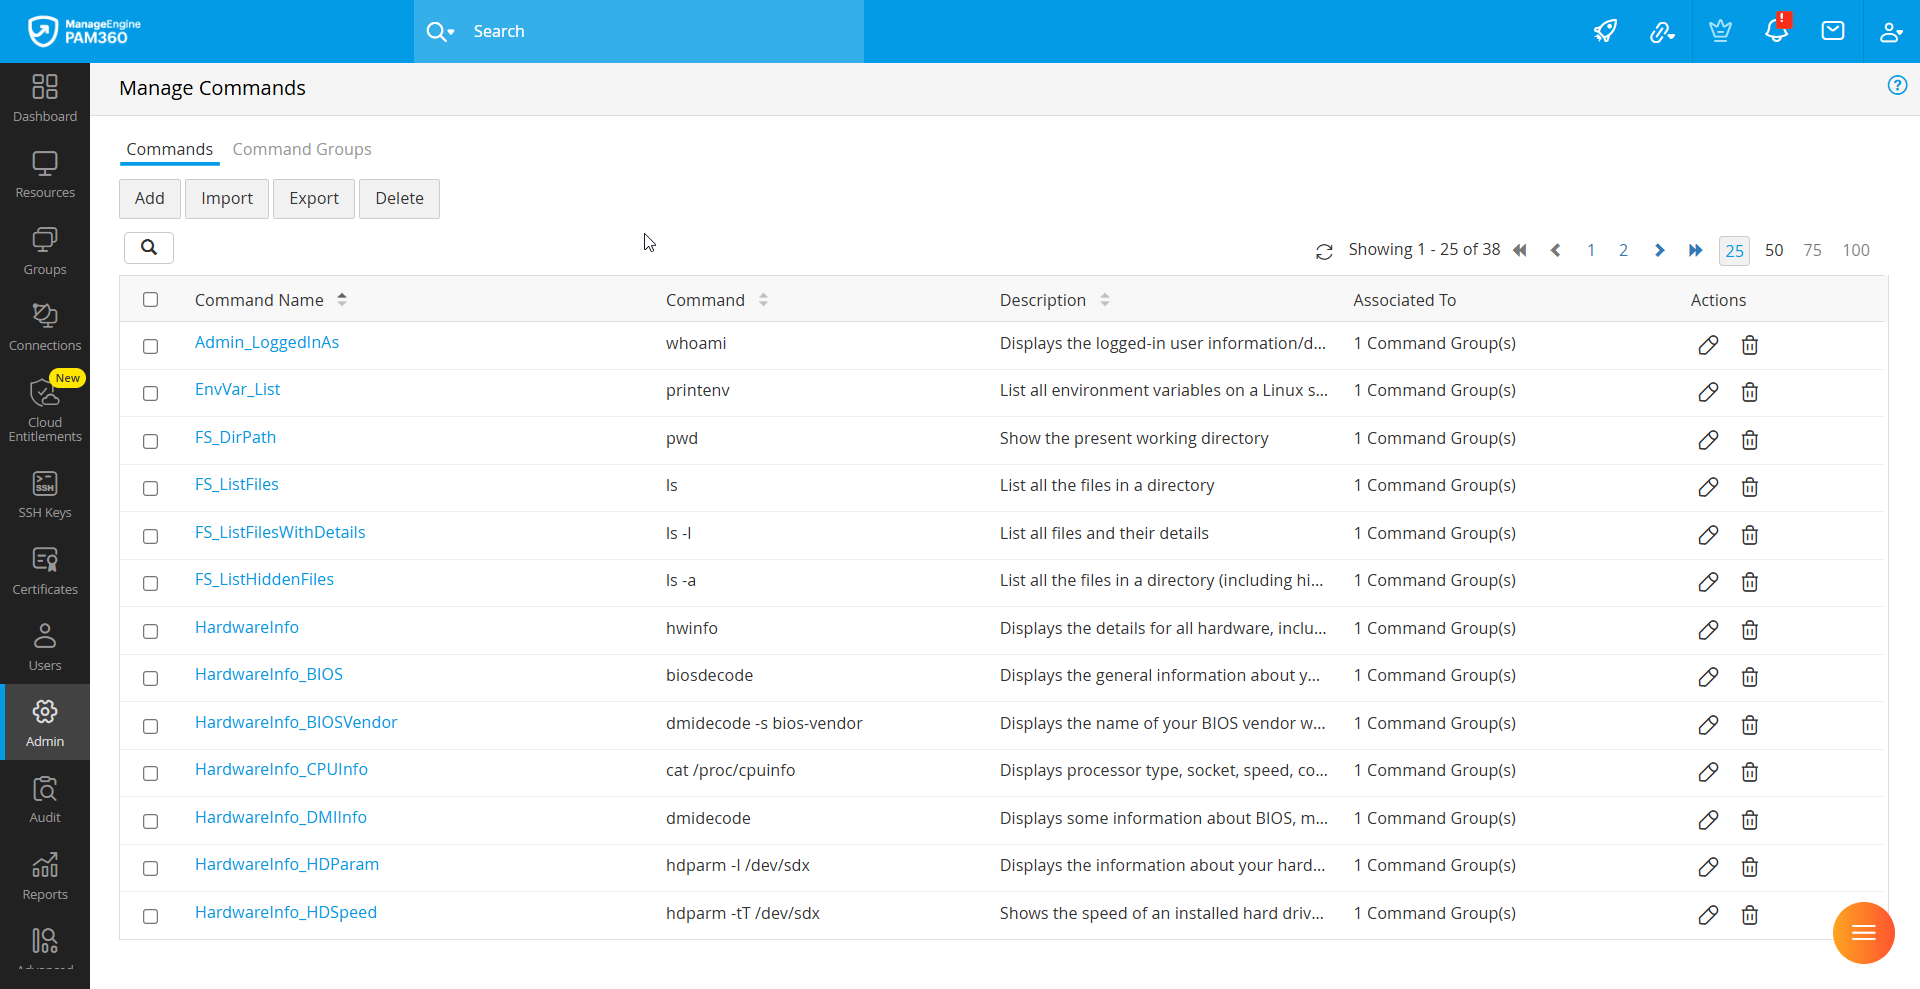Viewport: 1920px width, 989px height.
Task: Click the edit pencil for Admin_LoggedInAs
Action: [1708, 345]
